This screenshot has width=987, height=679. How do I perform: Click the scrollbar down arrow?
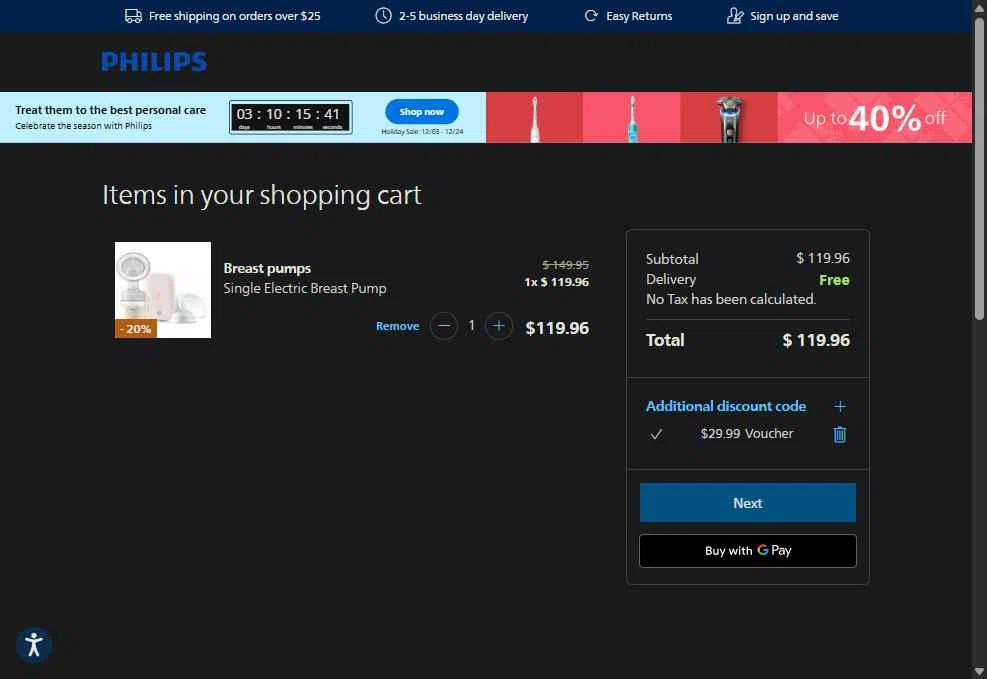[x=979, y=671]
